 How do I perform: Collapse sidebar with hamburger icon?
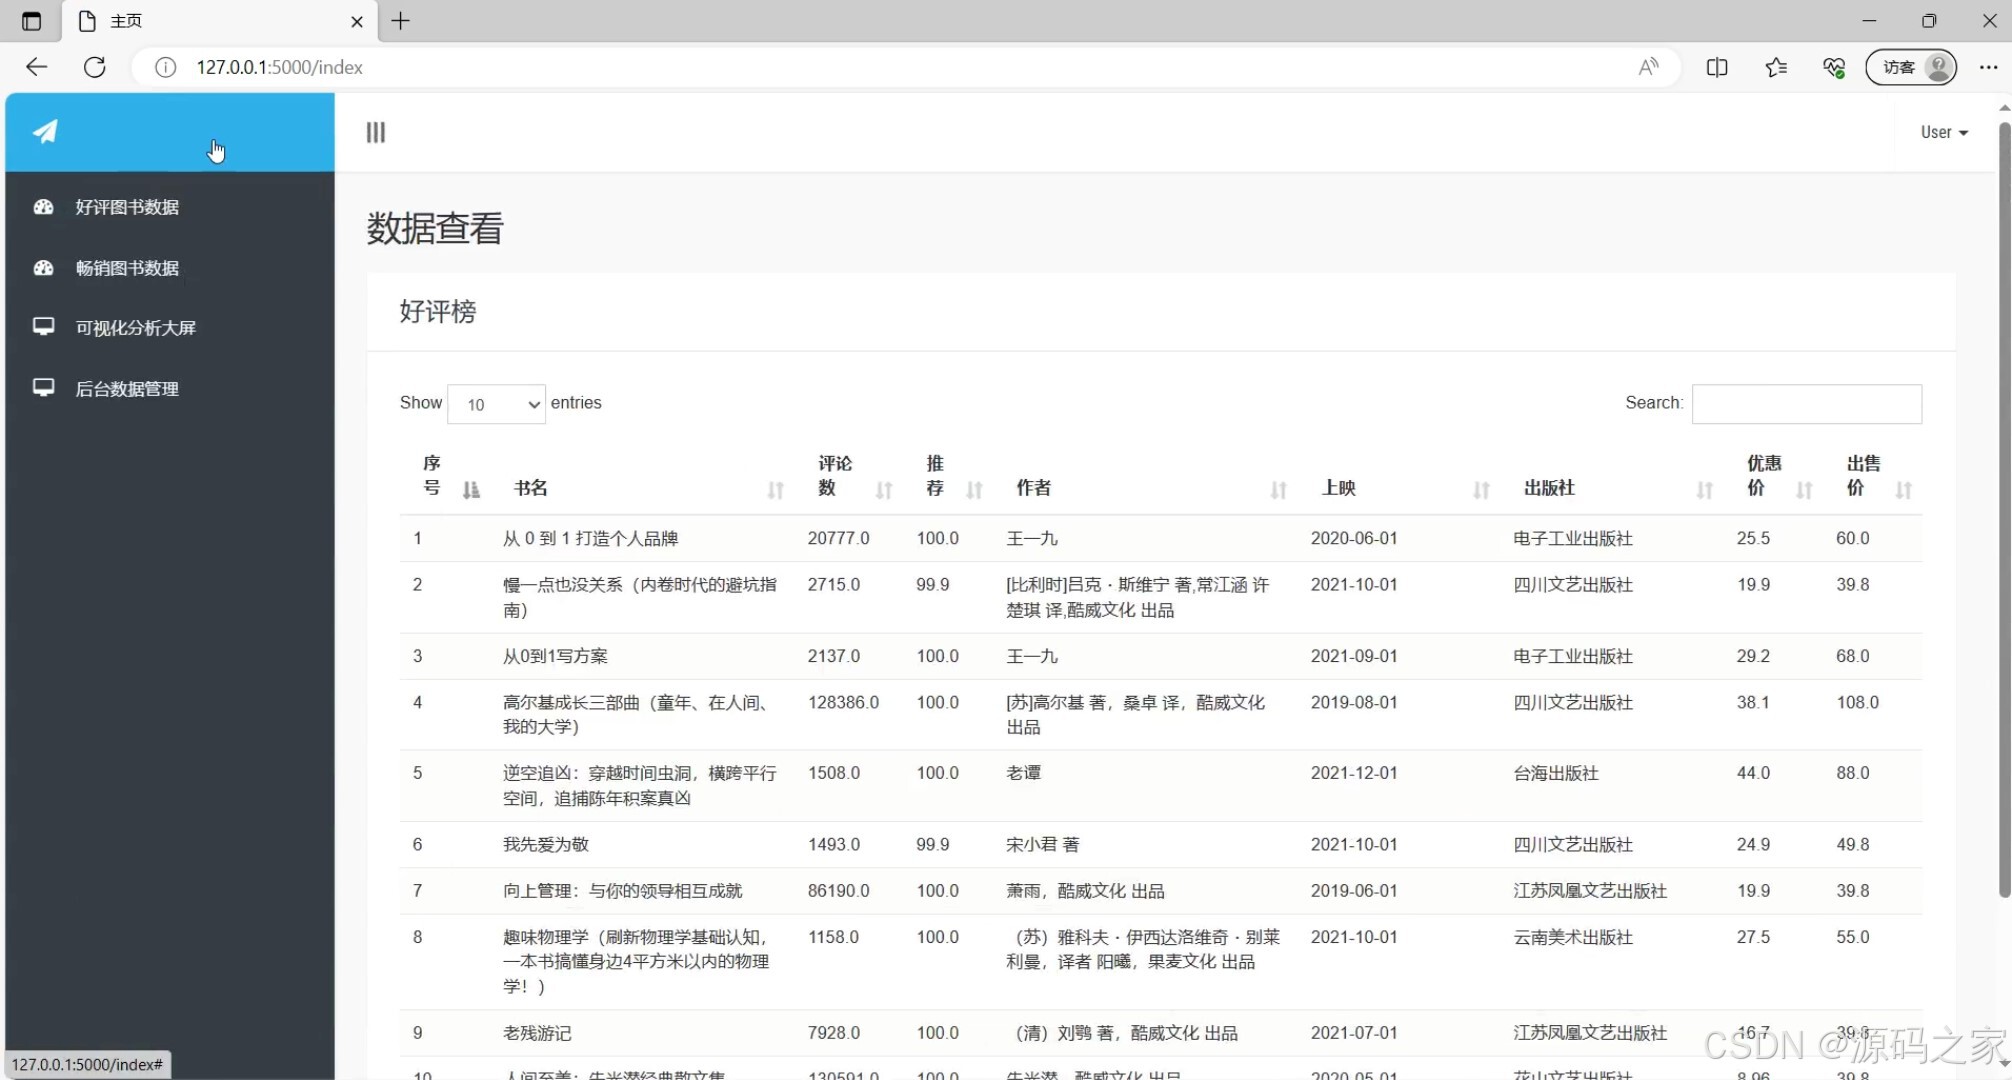tap(375, 131)
